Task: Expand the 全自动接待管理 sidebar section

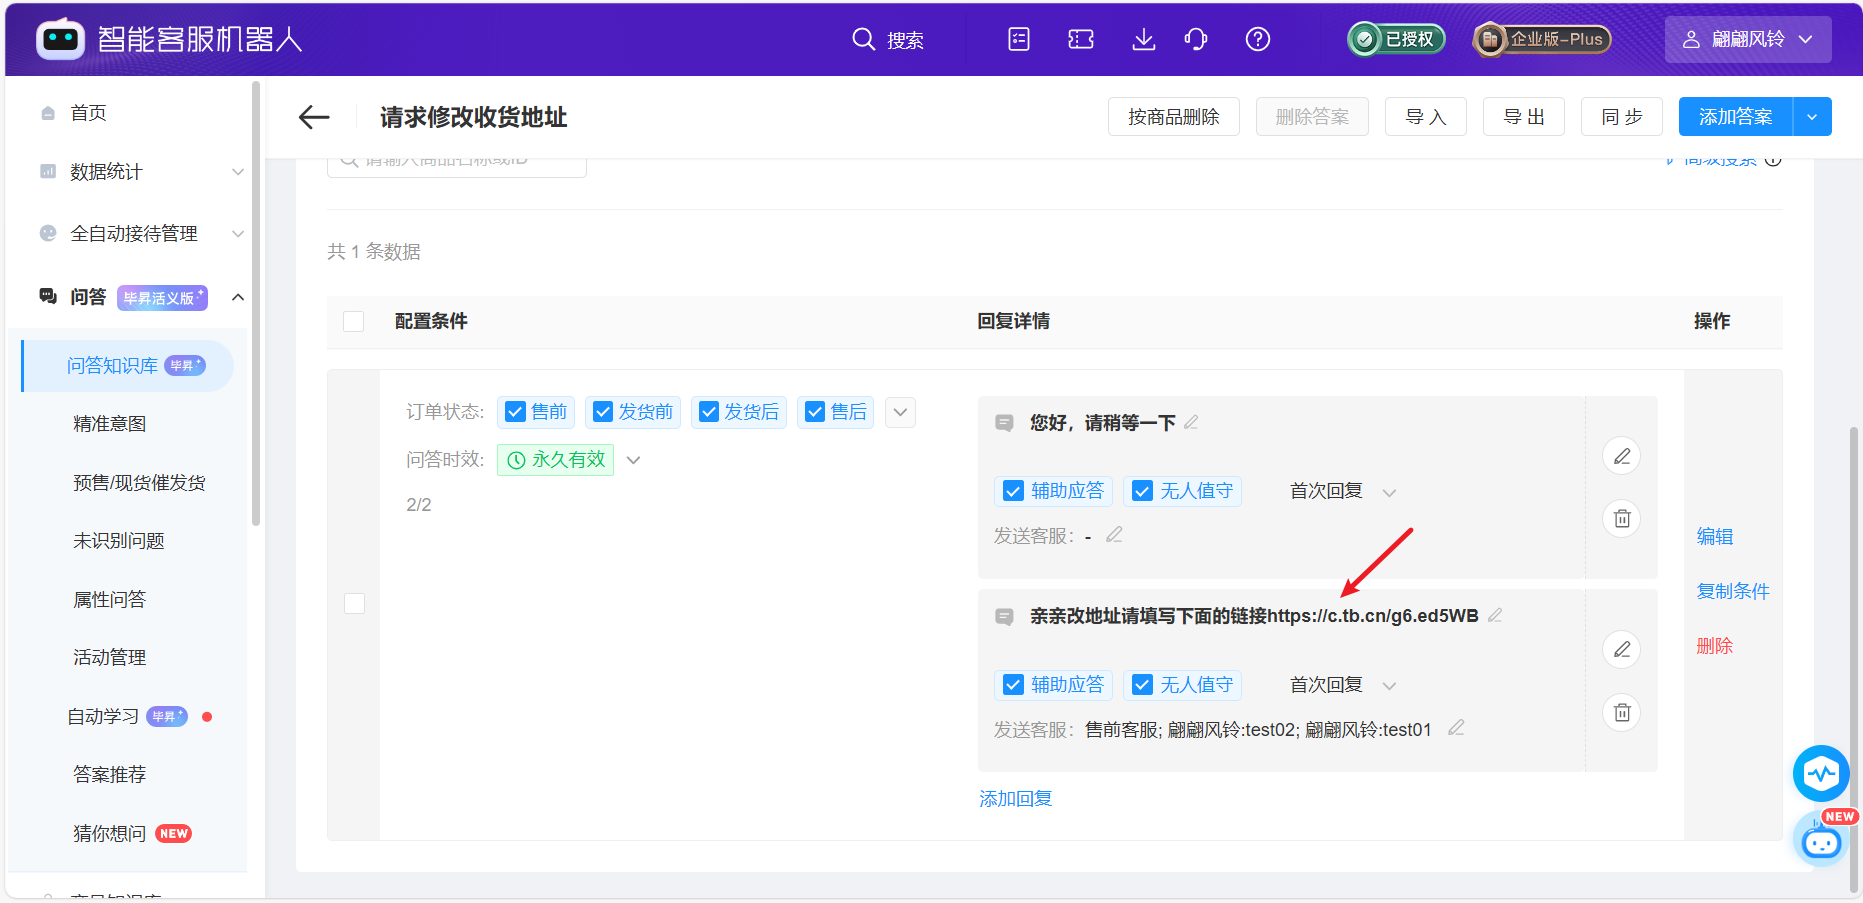Action: pos(238,234)
